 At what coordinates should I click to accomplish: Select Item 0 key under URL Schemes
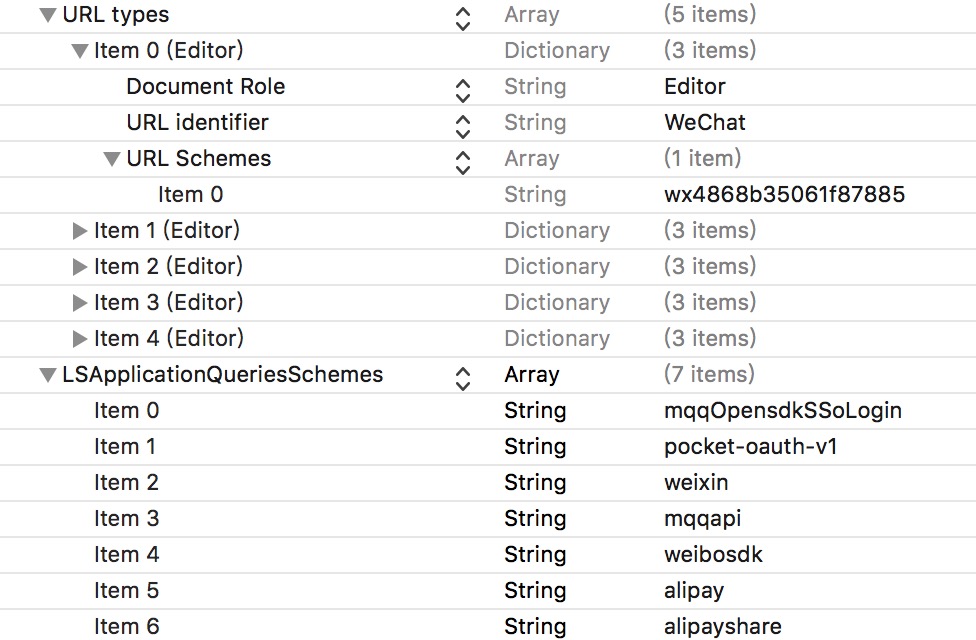coord(190,195)
